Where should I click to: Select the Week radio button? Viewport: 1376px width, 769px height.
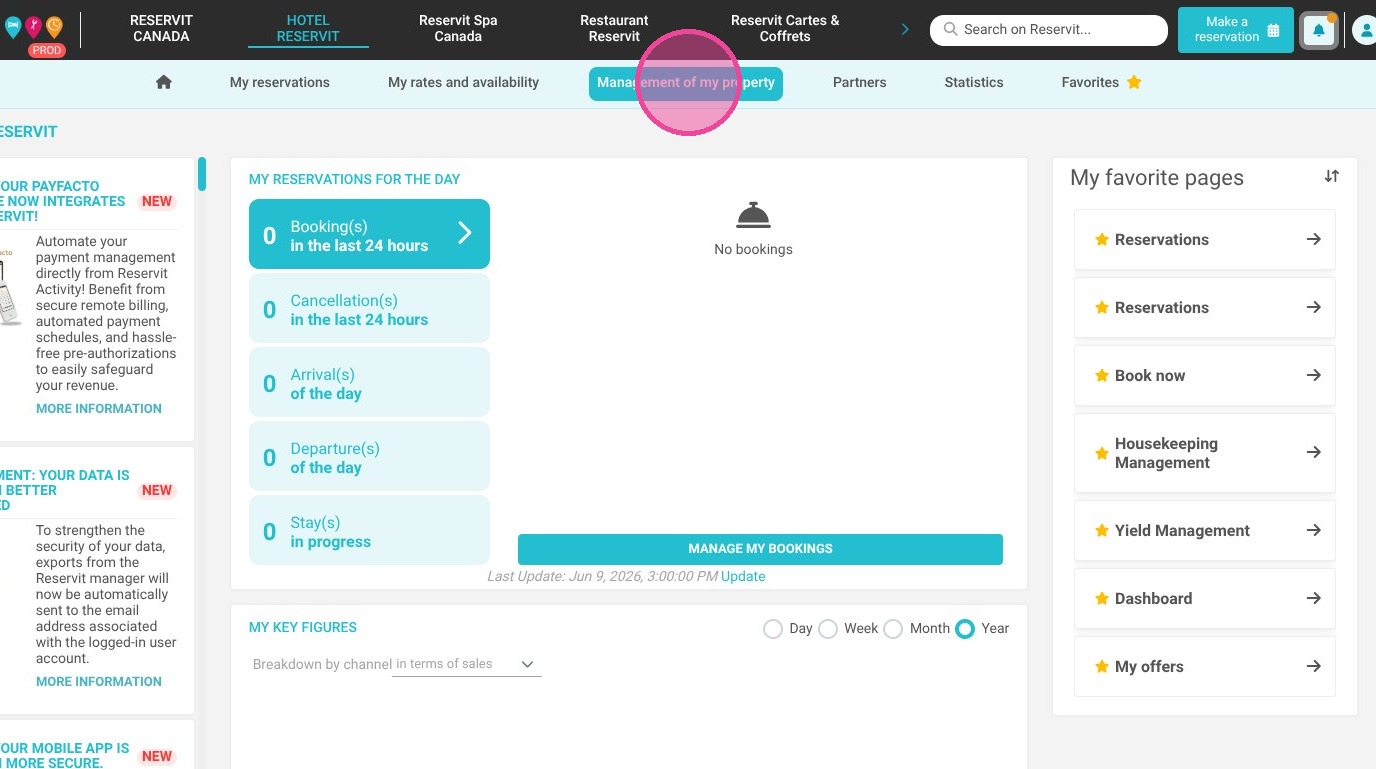(x=828, y=629)
